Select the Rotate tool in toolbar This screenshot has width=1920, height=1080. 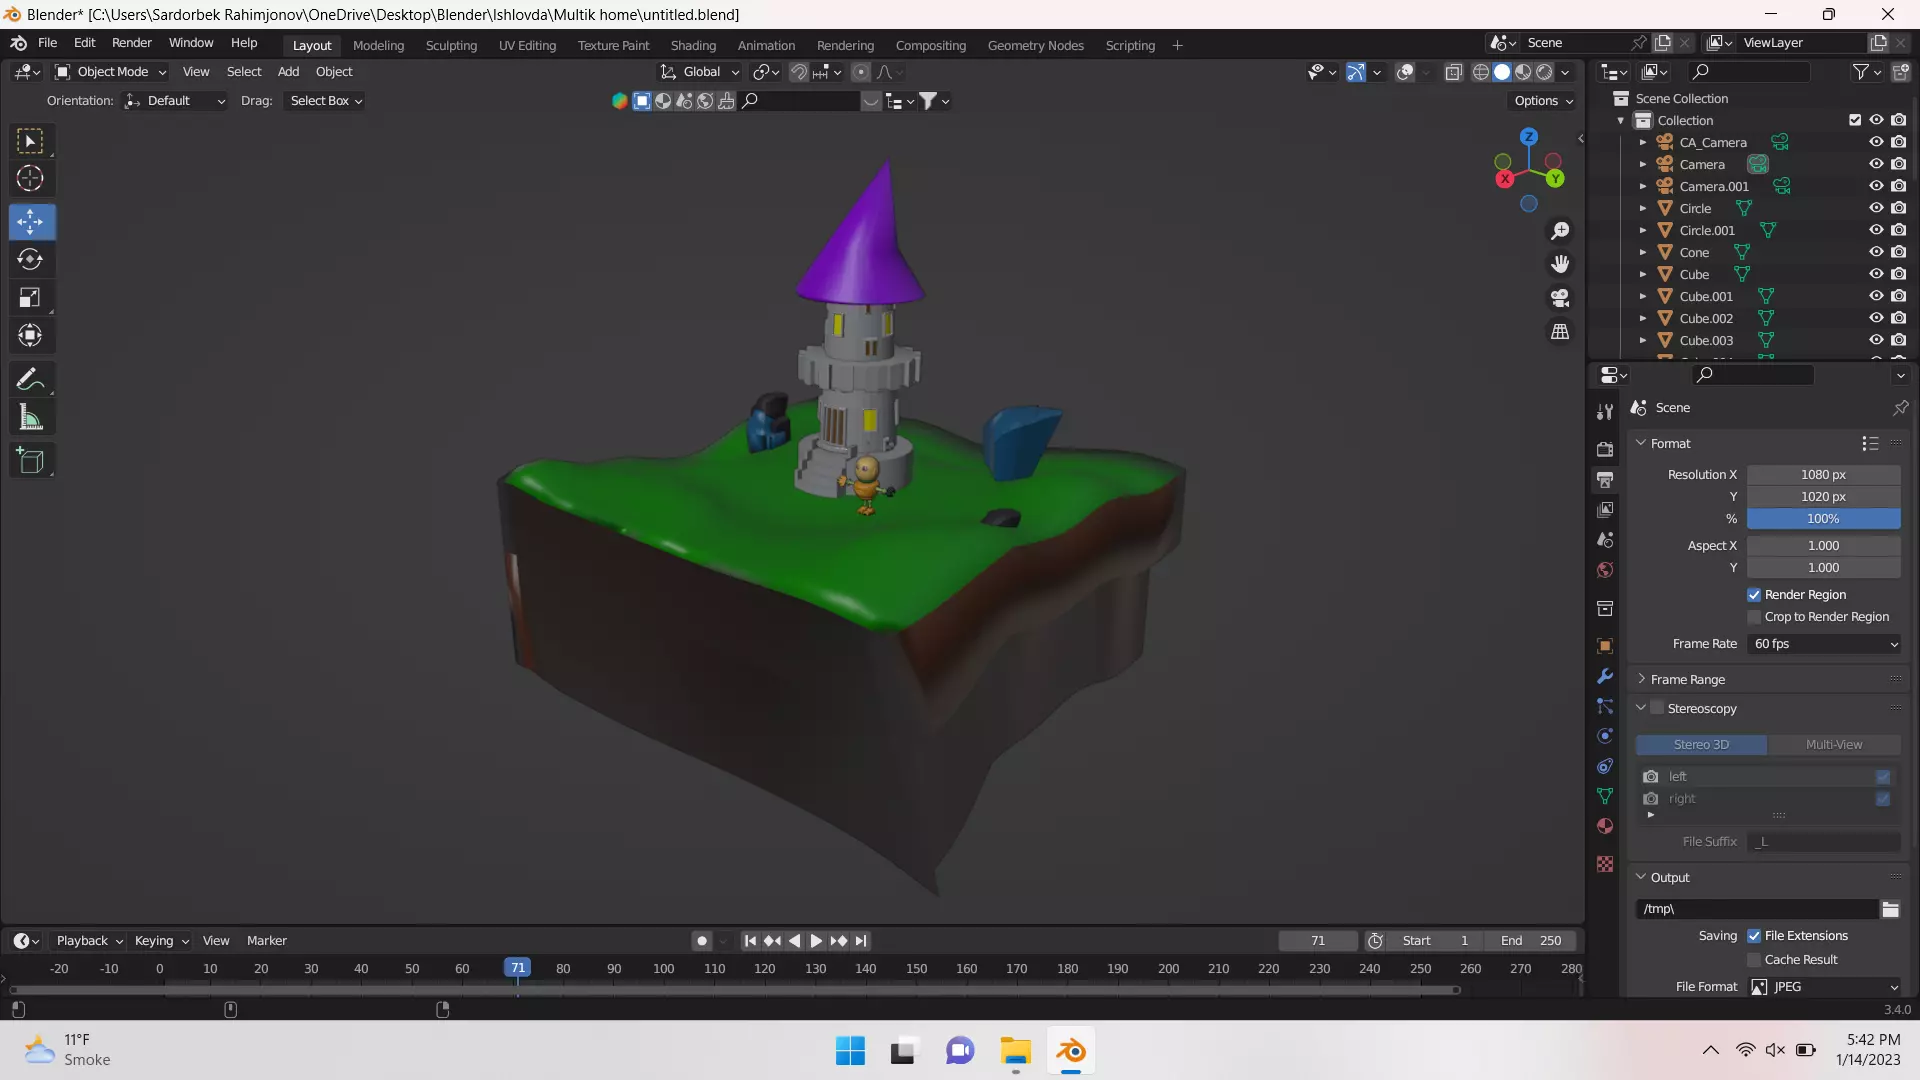pyautogui.click(x=30, y=260)
